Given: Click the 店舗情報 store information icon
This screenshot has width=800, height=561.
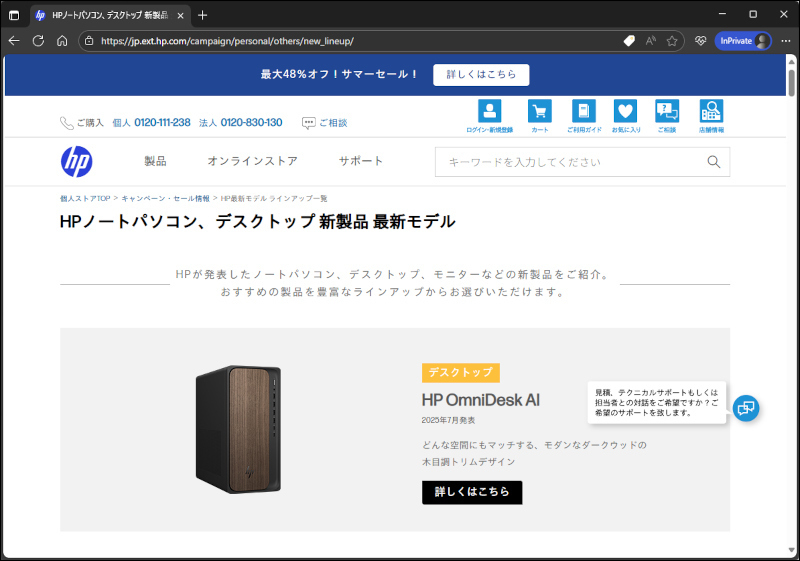Looking at the screenshot, I should (x=711, y=111).
